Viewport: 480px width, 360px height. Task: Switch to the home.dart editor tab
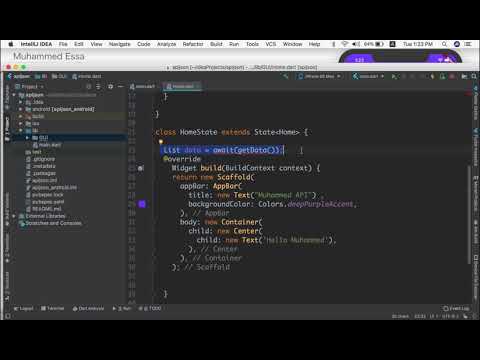click(x=182, y=86)
